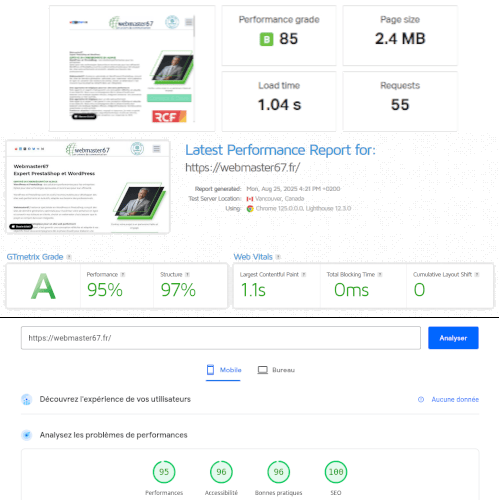Image resolution: width=500 pixels, height=500 pixels.
Task: Click the 1.1s Largest Contentful Paint value
Action: coord(253,290)
